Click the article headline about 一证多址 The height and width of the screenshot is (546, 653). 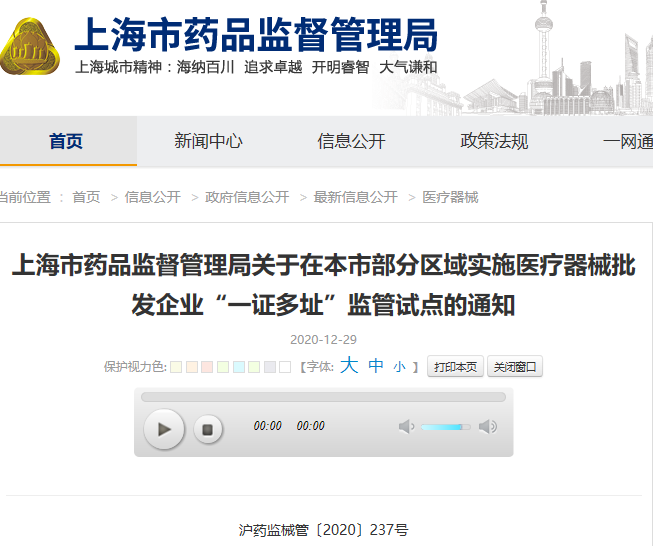tap(324, 285)
